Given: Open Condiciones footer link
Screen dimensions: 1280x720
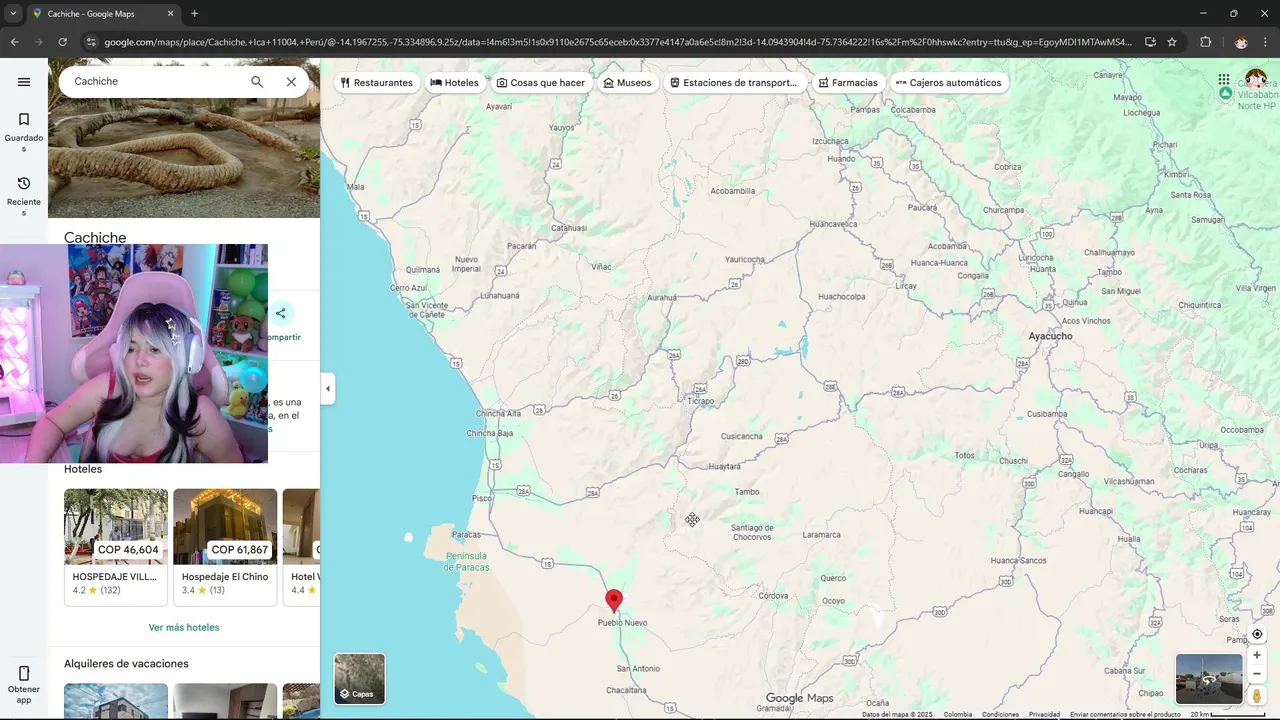Looking at the screenshot, I should click(1000, 714).
